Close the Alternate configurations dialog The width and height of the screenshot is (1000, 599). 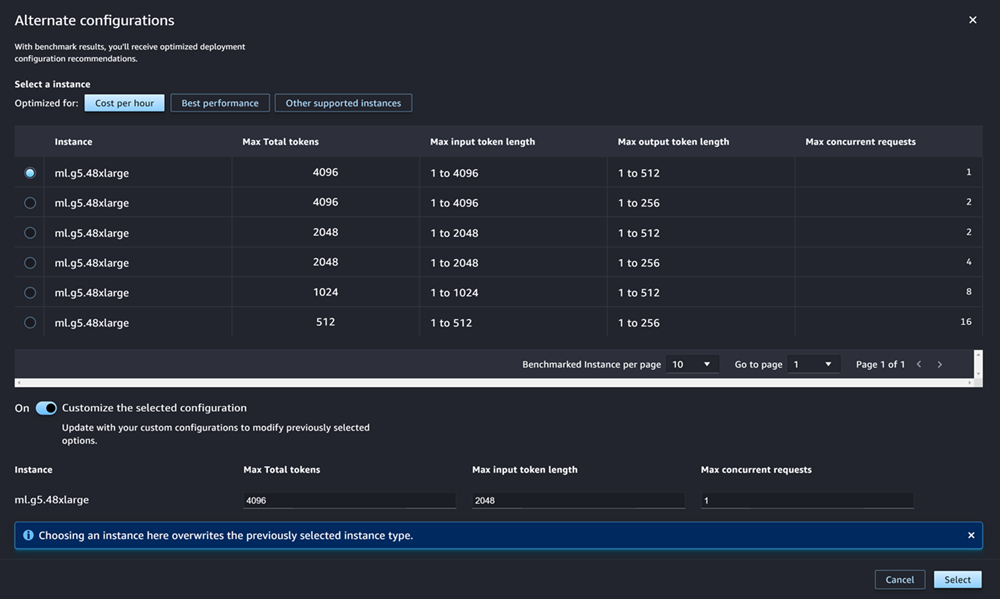click(972, 19)
